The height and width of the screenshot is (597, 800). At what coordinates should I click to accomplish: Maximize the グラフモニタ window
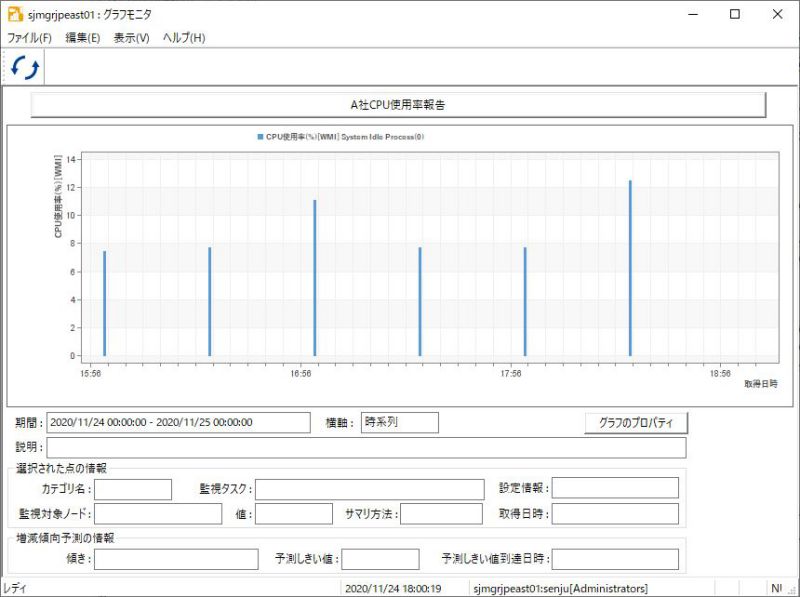click(x=735, y=14)
